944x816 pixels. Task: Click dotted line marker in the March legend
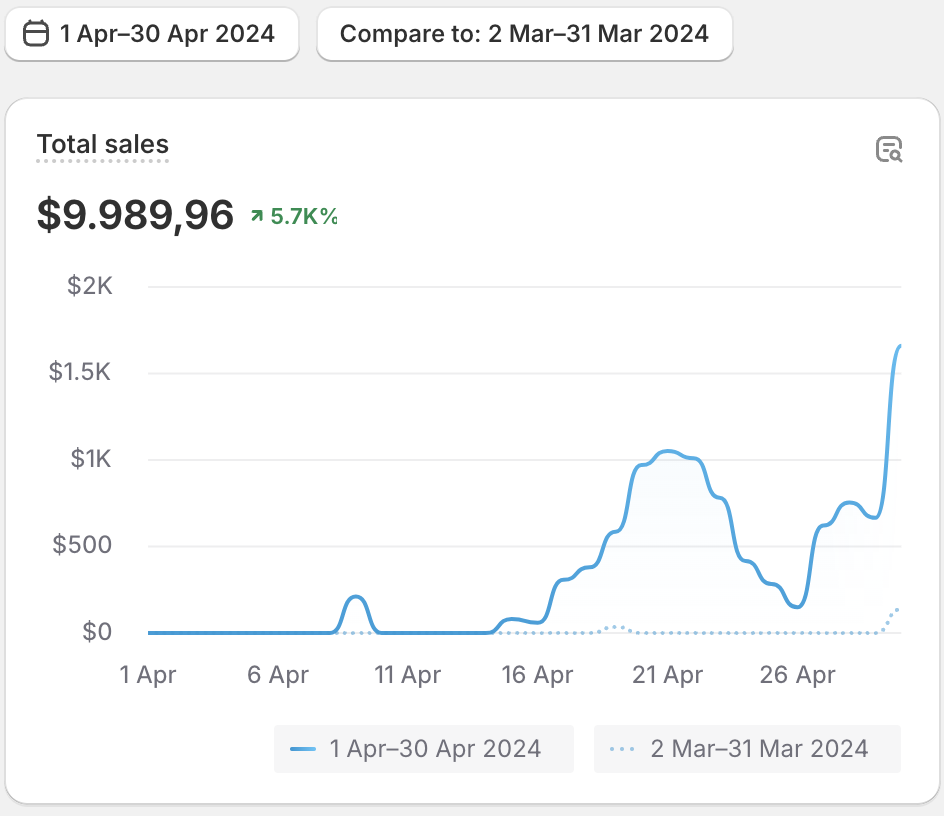pos(622,749)
